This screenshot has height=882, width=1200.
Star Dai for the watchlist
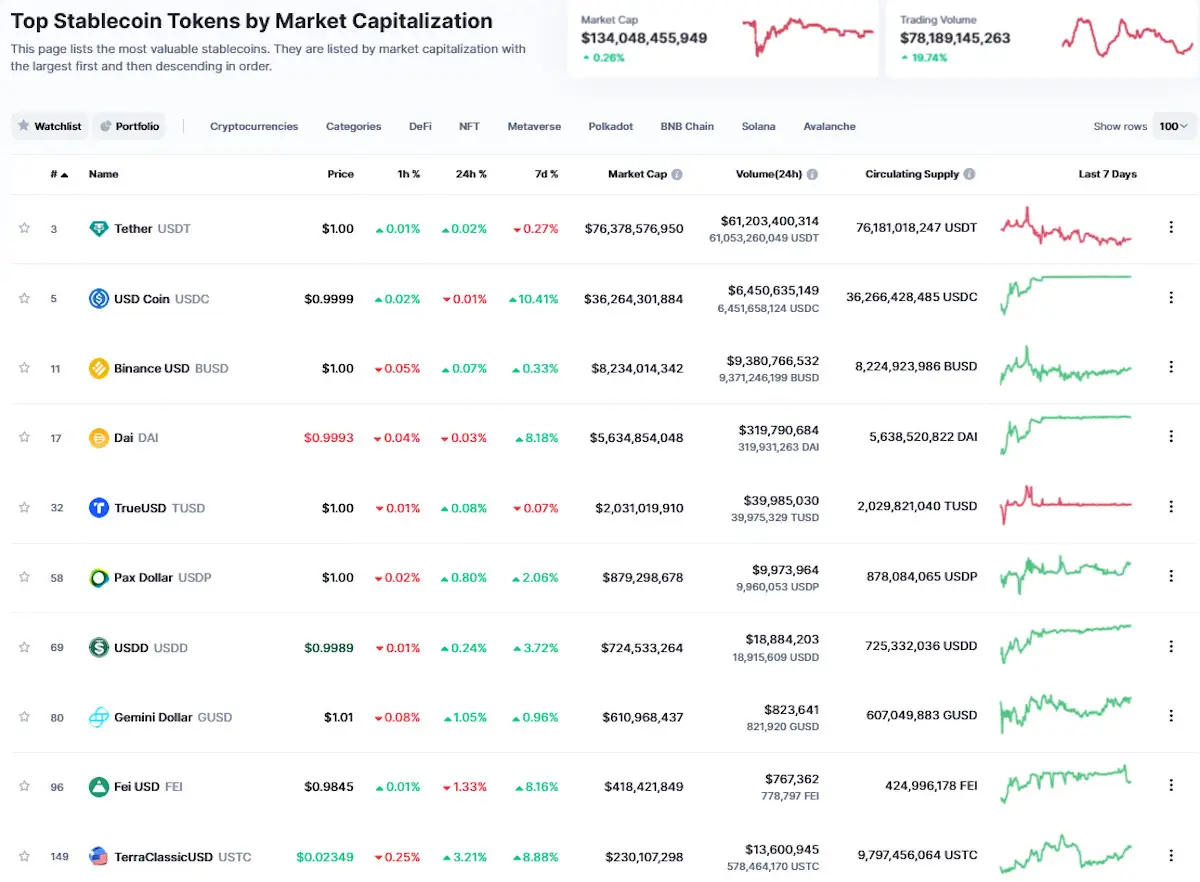(24, 437)
